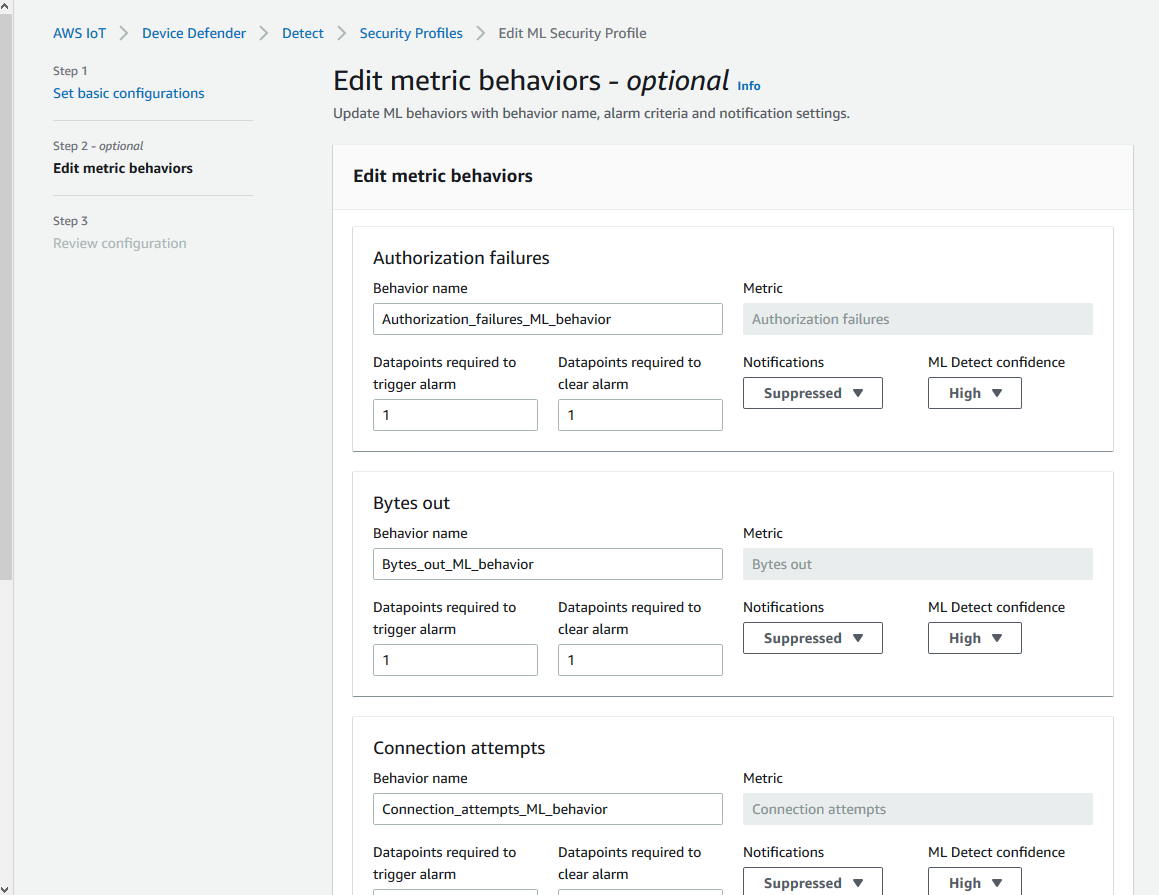
Task: Click the datapoints to trigger alarm field for Authorization failures
Action: pos(455,414)
